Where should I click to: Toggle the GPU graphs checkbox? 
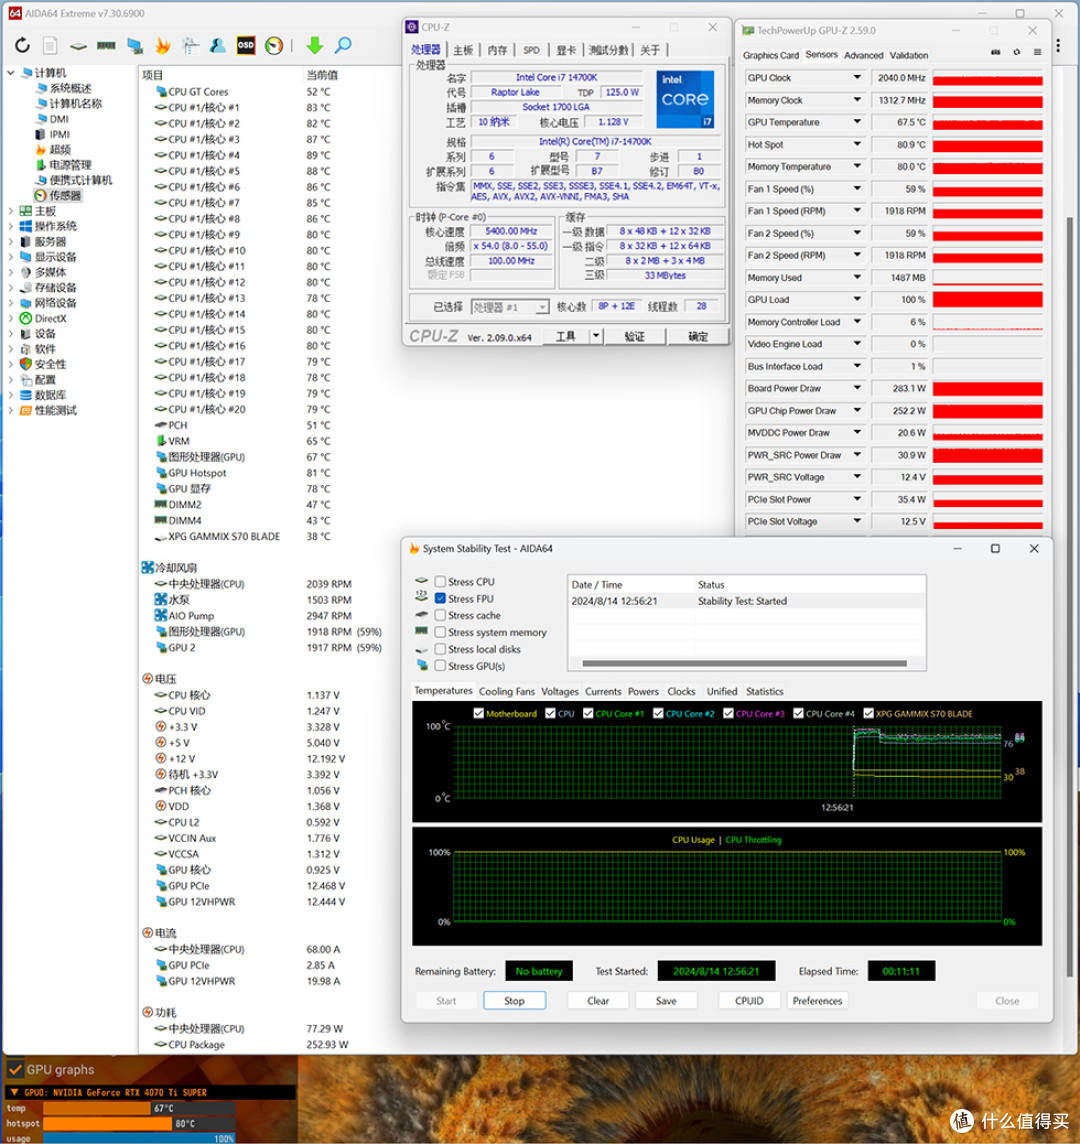(x=15, y=1070)
